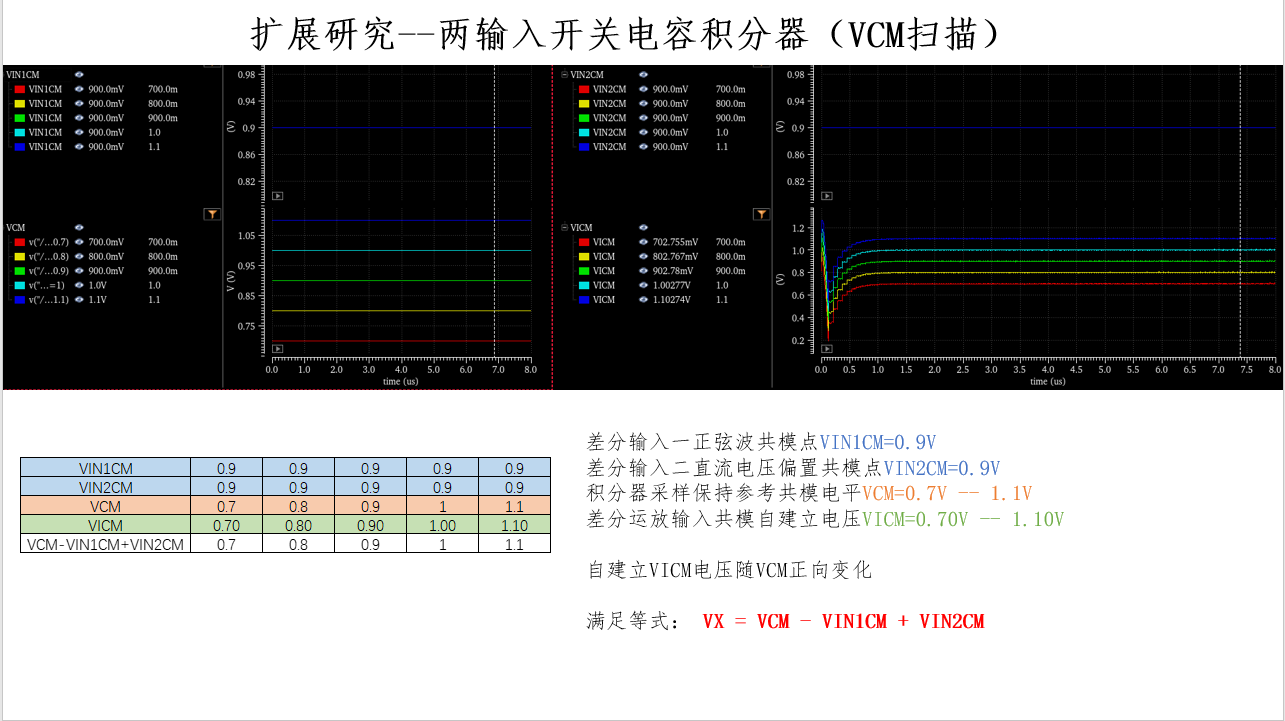Select the VCM group label in legend

pyautogui.click(x=15, y=228)
